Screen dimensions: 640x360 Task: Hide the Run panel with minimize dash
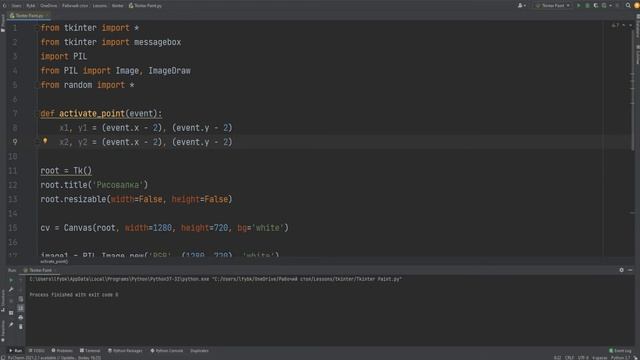630,270
